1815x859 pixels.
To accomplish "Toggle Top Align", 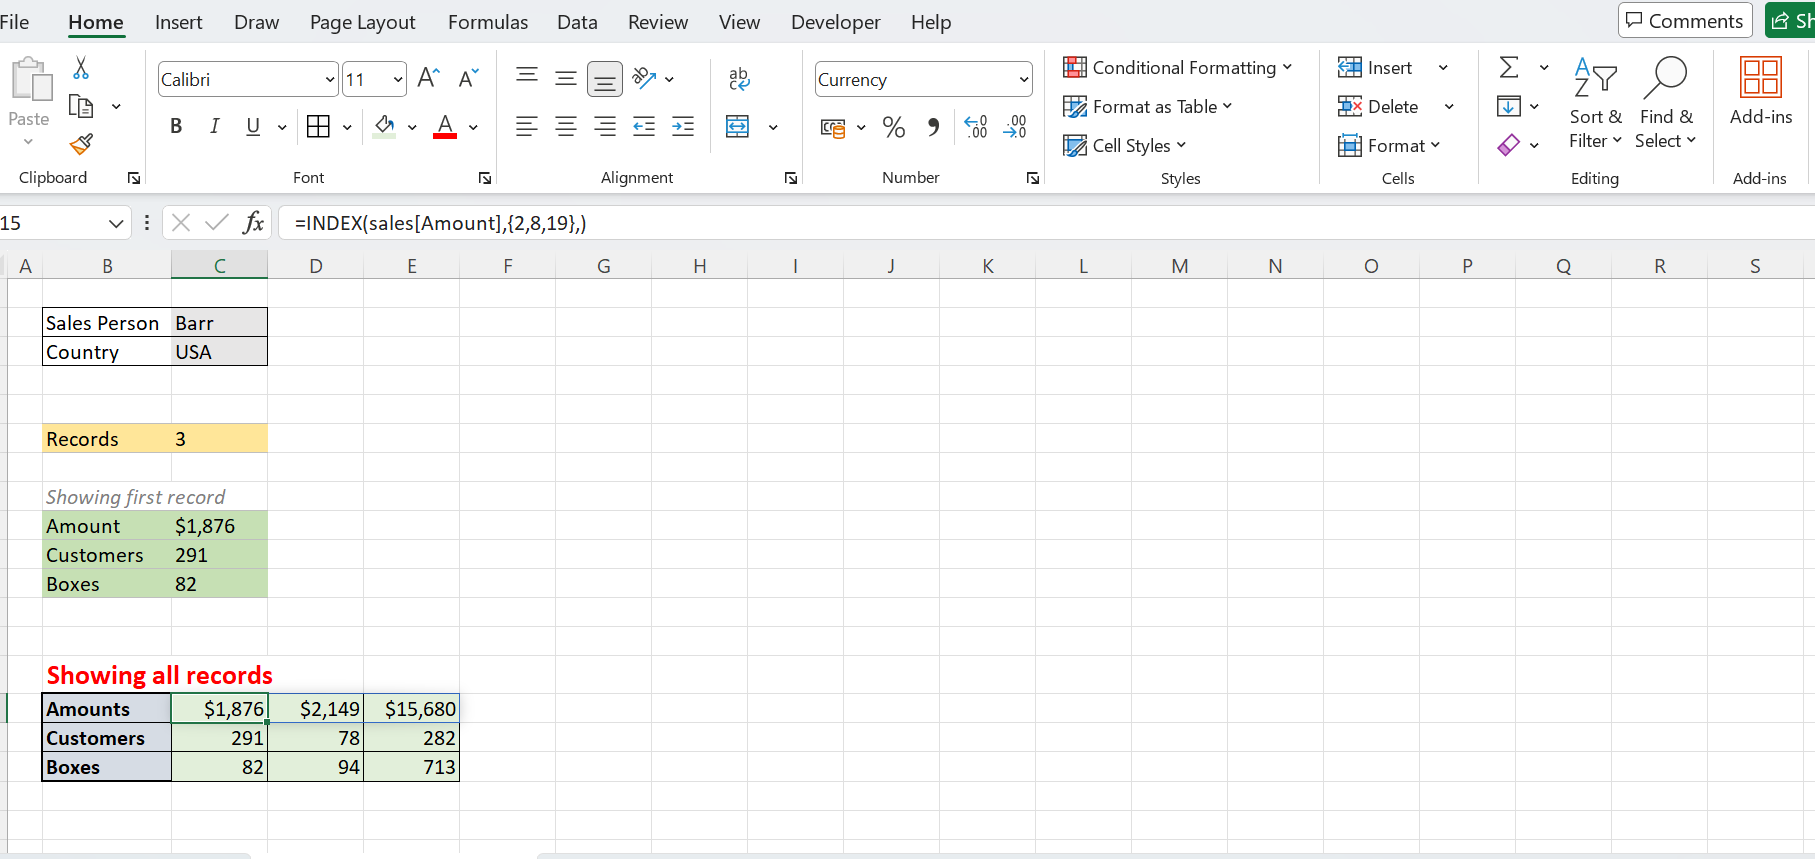I will (x=527, y=78).
